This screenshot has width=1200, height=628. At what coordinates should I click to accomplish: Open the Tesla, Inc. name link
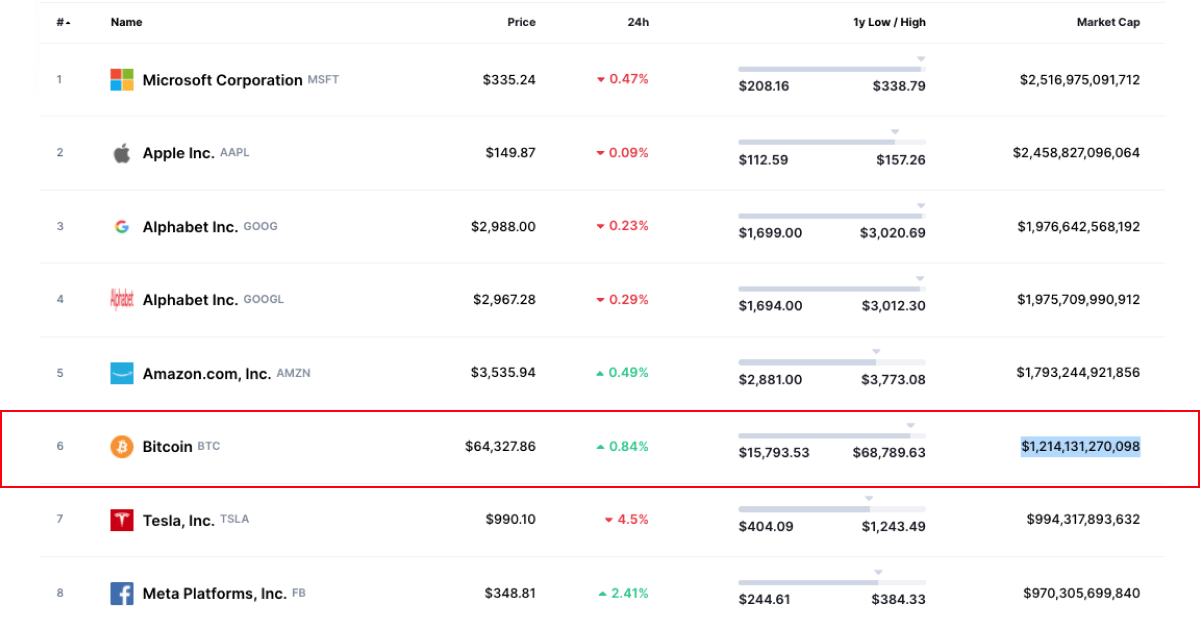[x=178, y=520]
